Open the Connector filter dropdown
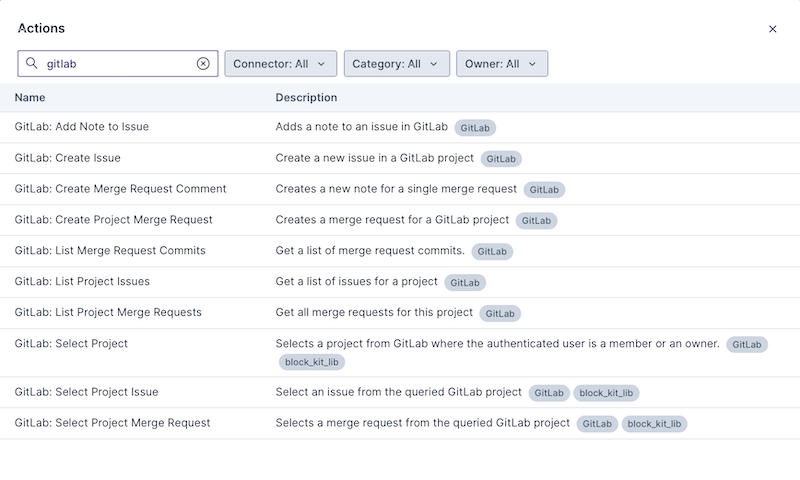 pyautogui.click(x=279, y=64)
